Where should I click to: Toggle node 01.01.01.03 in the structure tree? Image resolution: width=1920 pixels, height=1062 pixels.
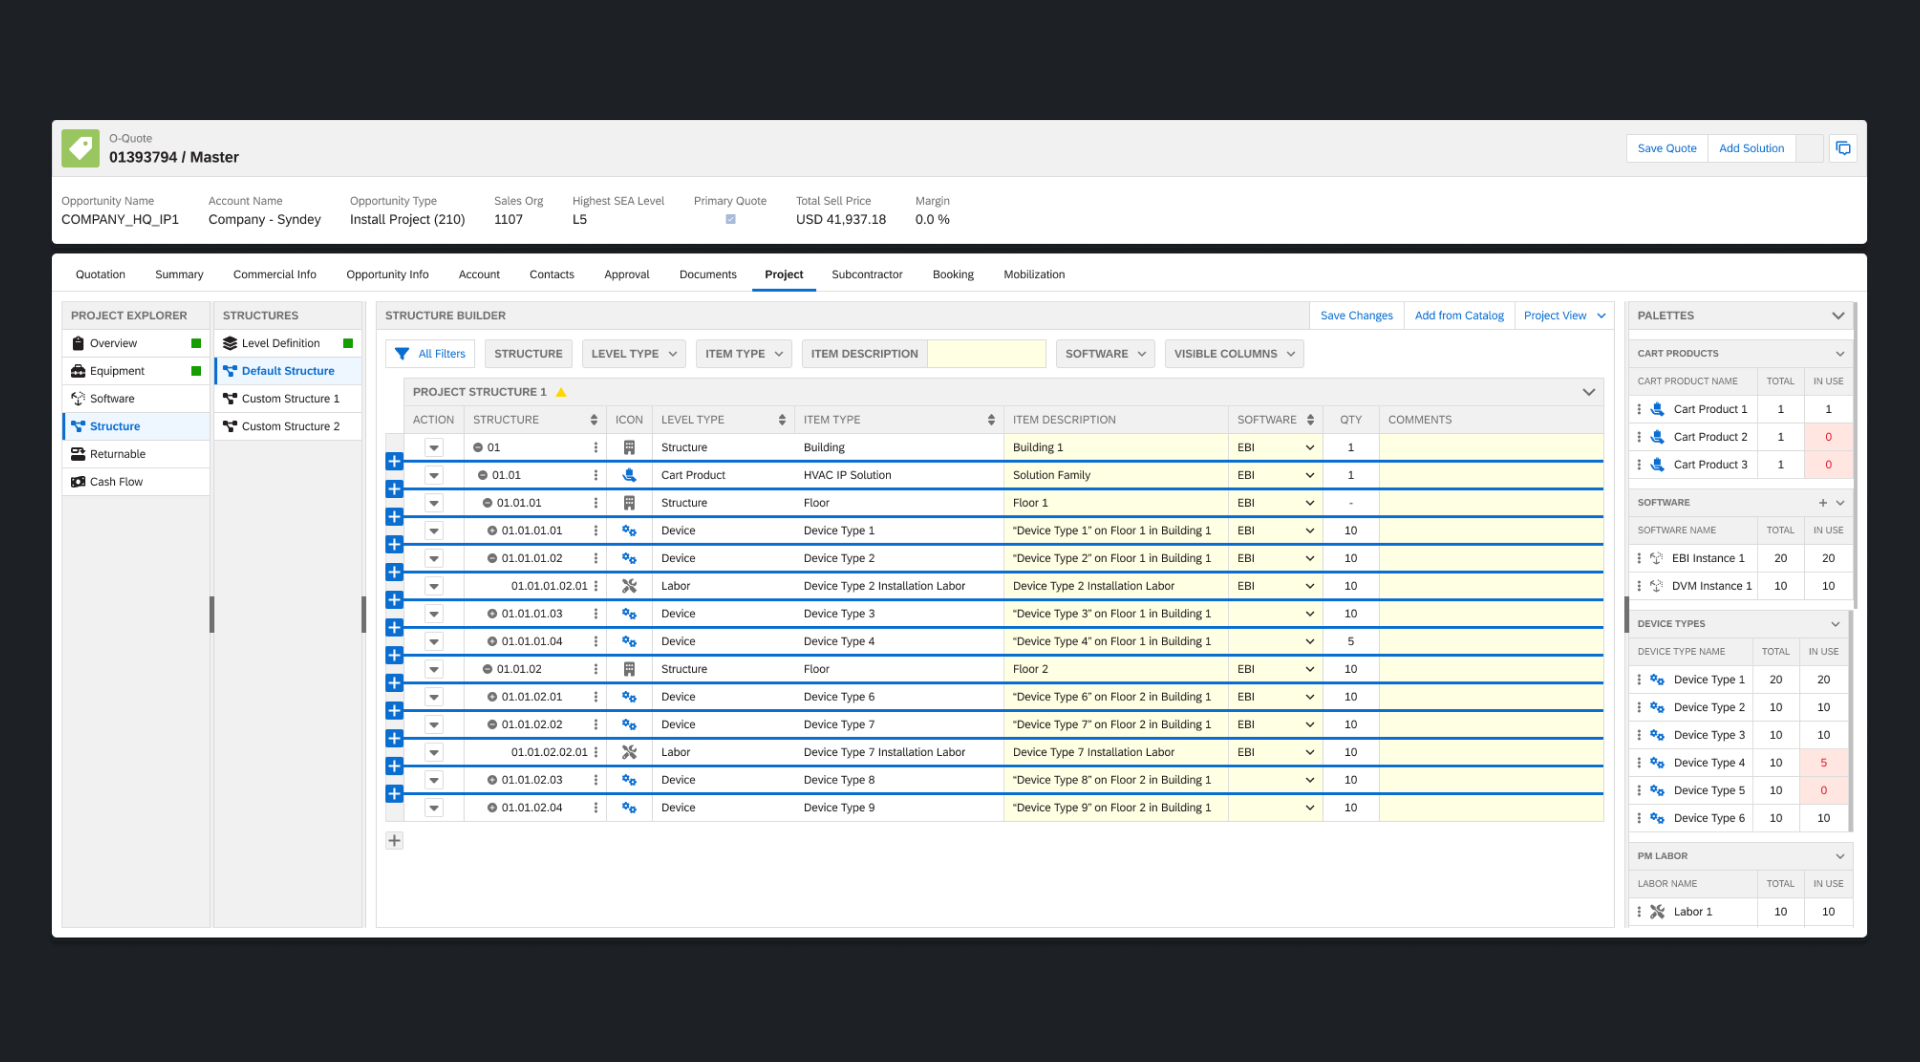(492, 614)
